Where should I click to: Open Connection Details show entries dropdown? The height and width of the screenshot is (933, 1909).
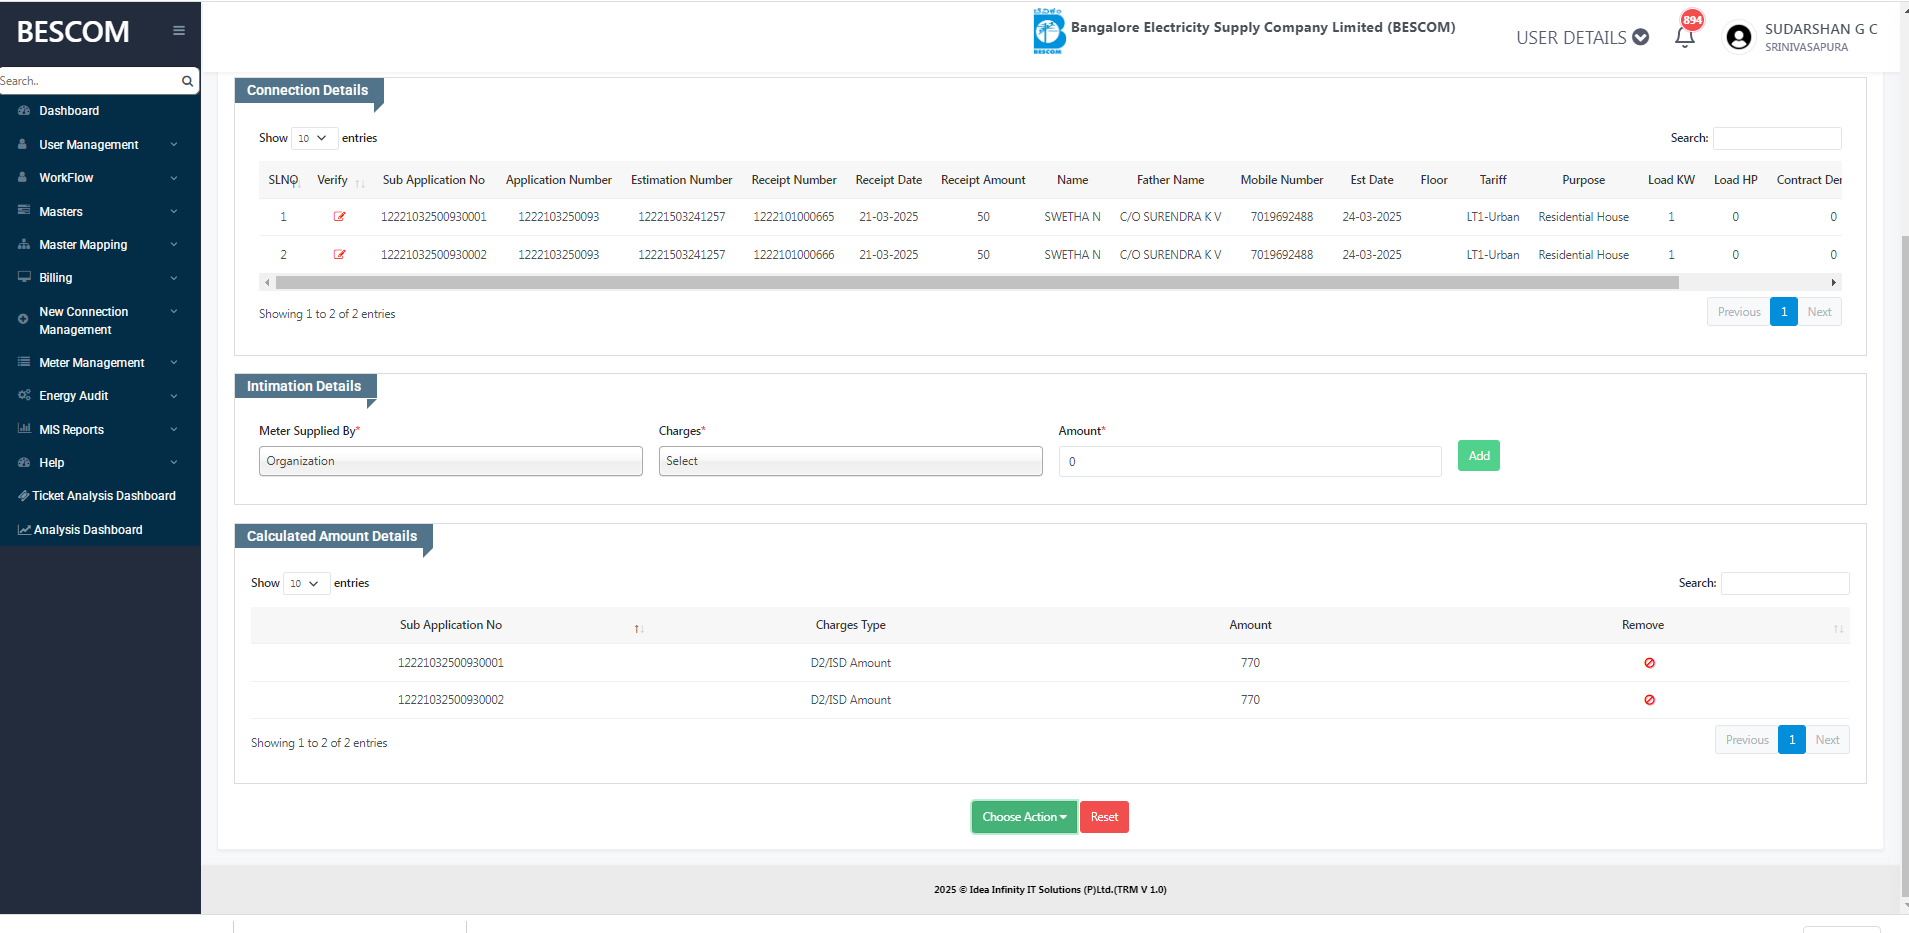pyautogui.click(x=314, y=138)
